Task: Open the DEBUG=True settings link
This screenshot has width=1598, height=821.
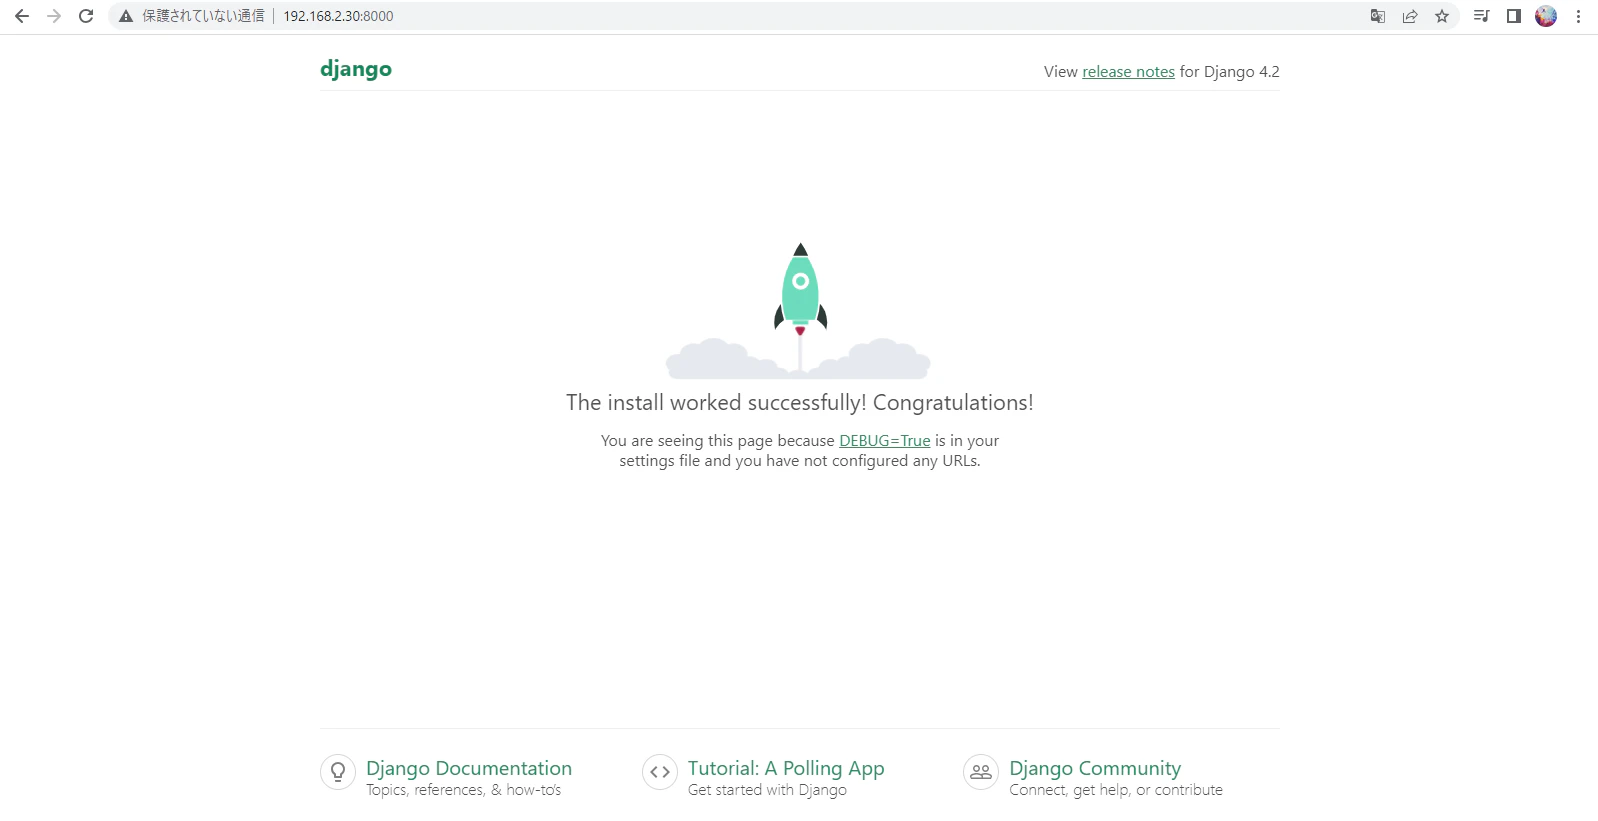Action: (885, 441)
